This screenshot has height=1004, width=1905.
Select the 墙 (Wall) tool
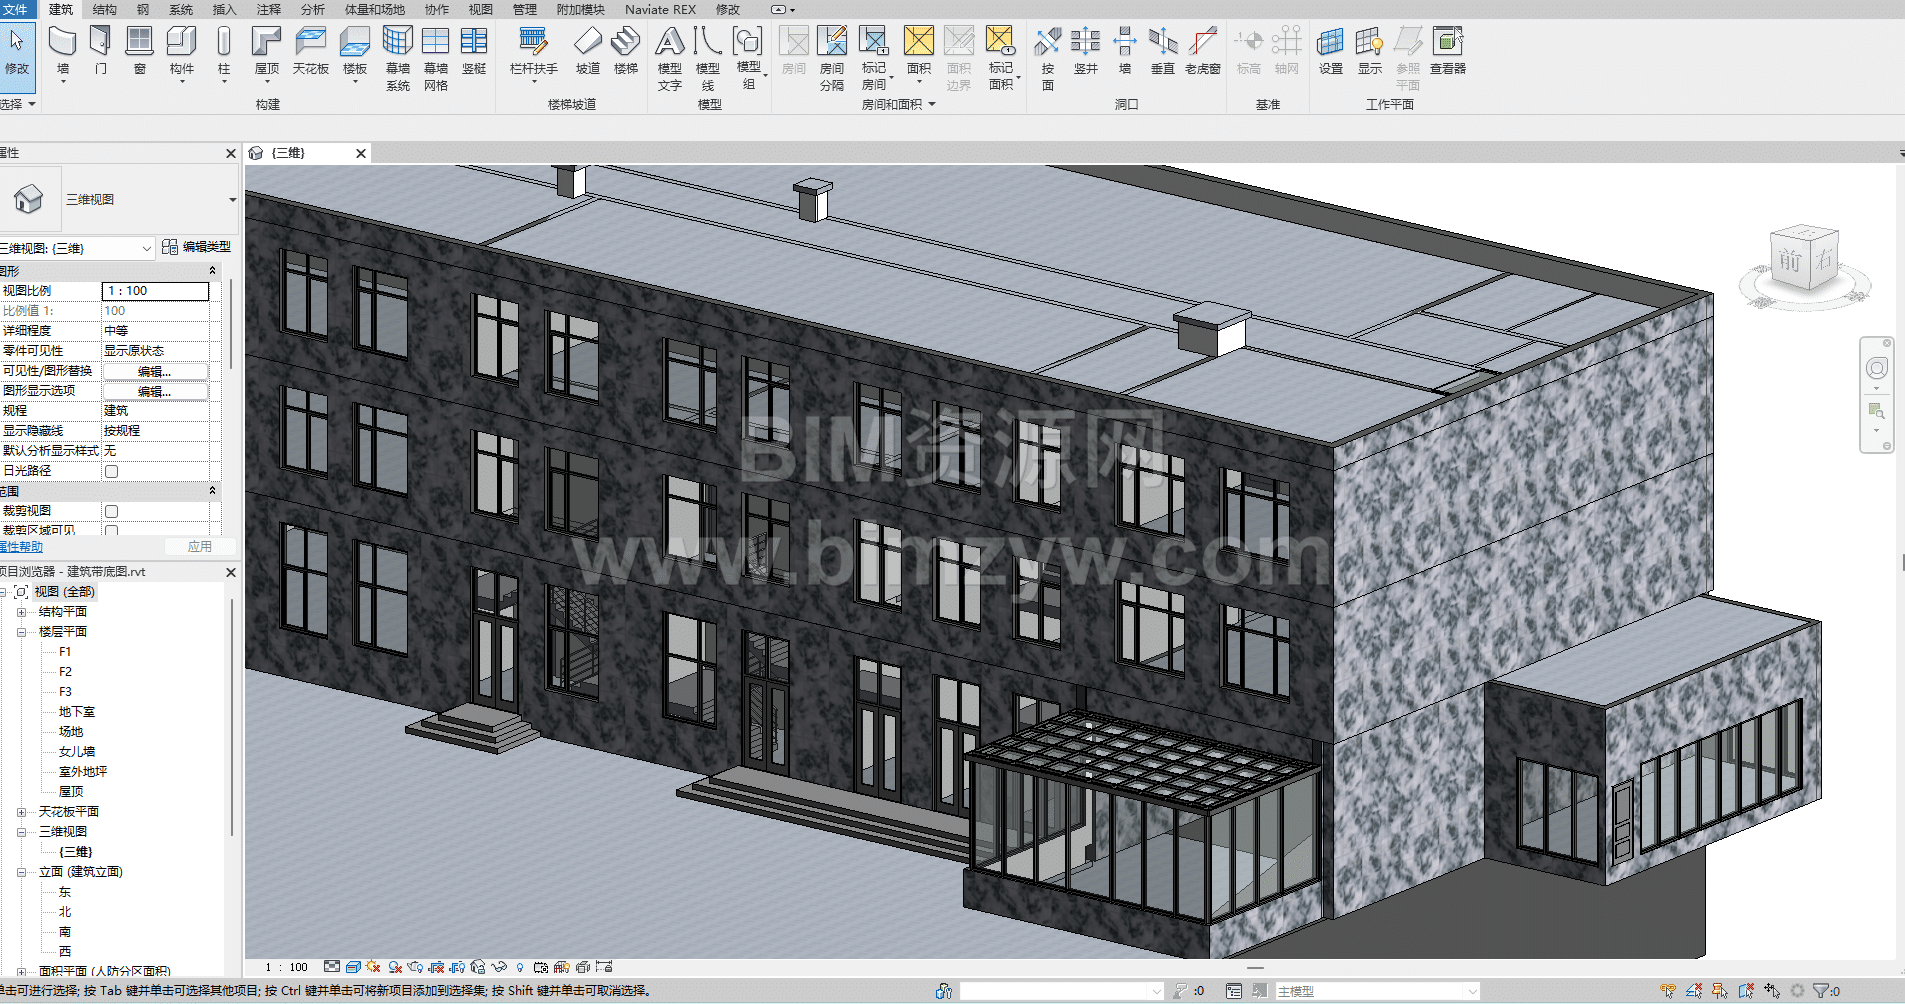pos(62,50)
